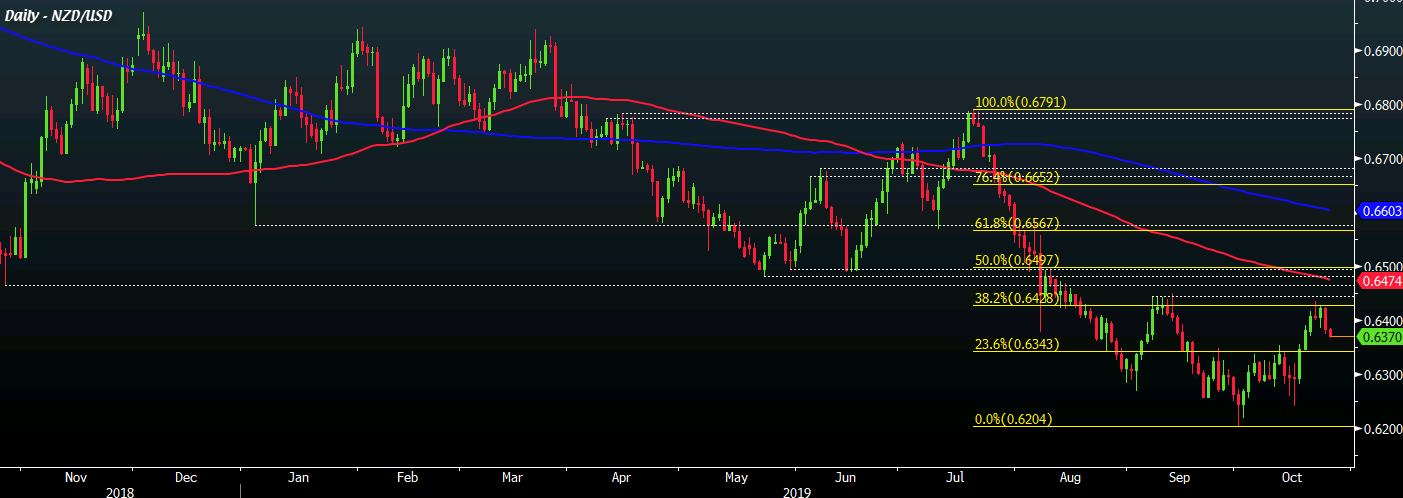Click the Jun month label on time axis
Screen dimensions: 1403x498
coord(846,478)
